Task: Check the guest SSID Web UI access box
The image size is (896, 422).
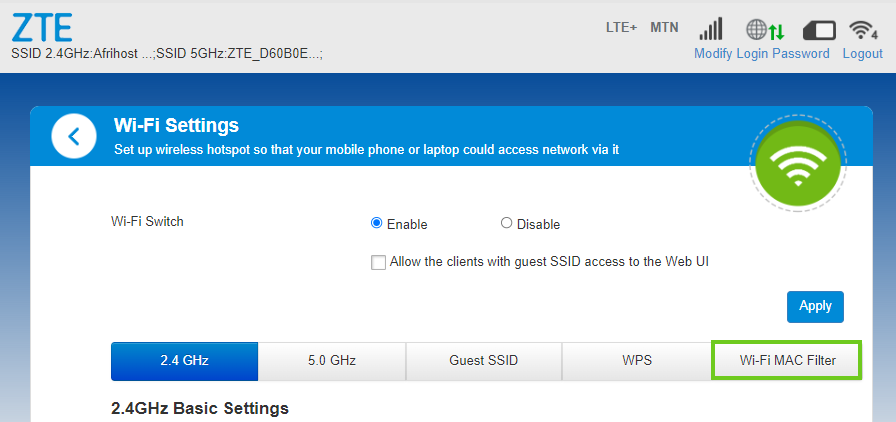Action: click(x=378, y=262)
